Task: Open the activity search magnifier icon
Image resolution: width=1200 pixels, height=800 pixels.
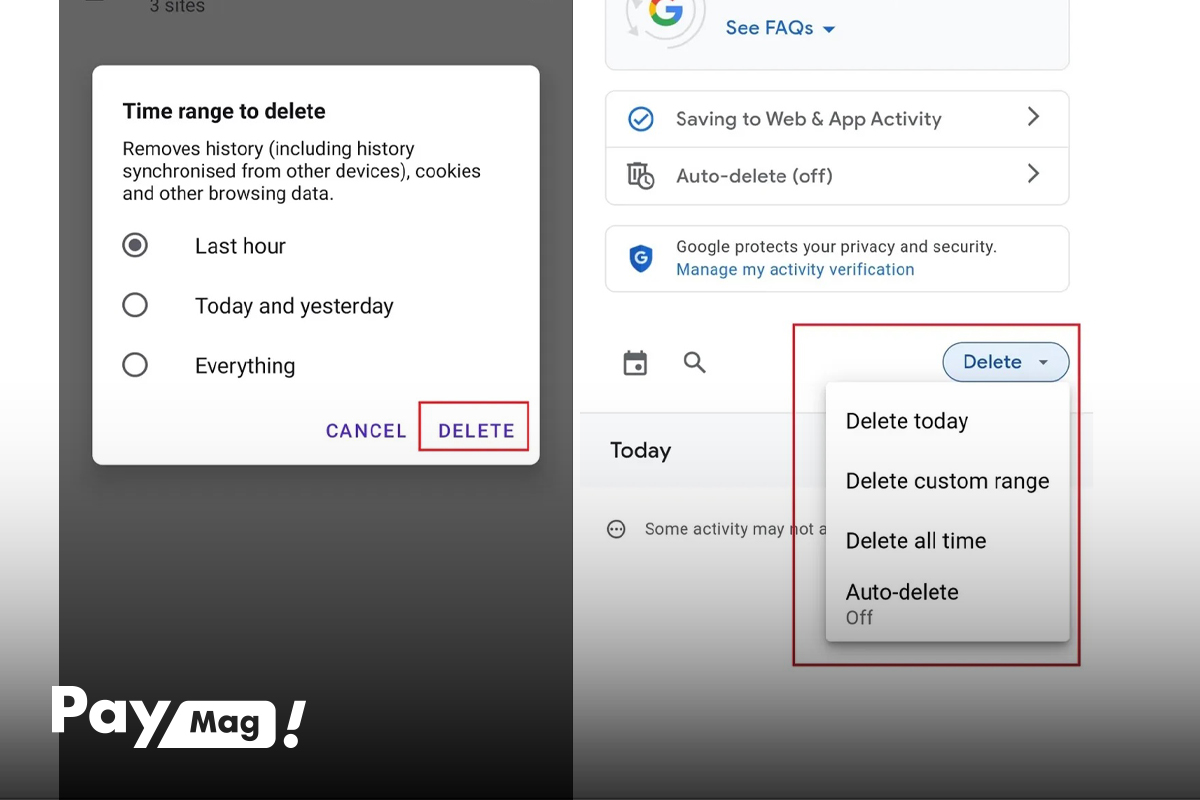Action: coord(695,362)
